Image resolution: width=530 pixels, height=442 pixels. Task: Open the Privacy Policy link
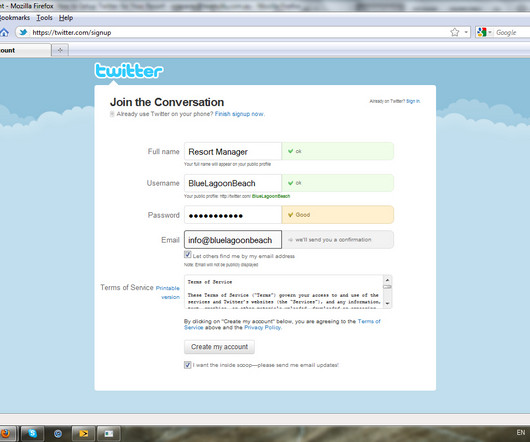coord(262,327)
